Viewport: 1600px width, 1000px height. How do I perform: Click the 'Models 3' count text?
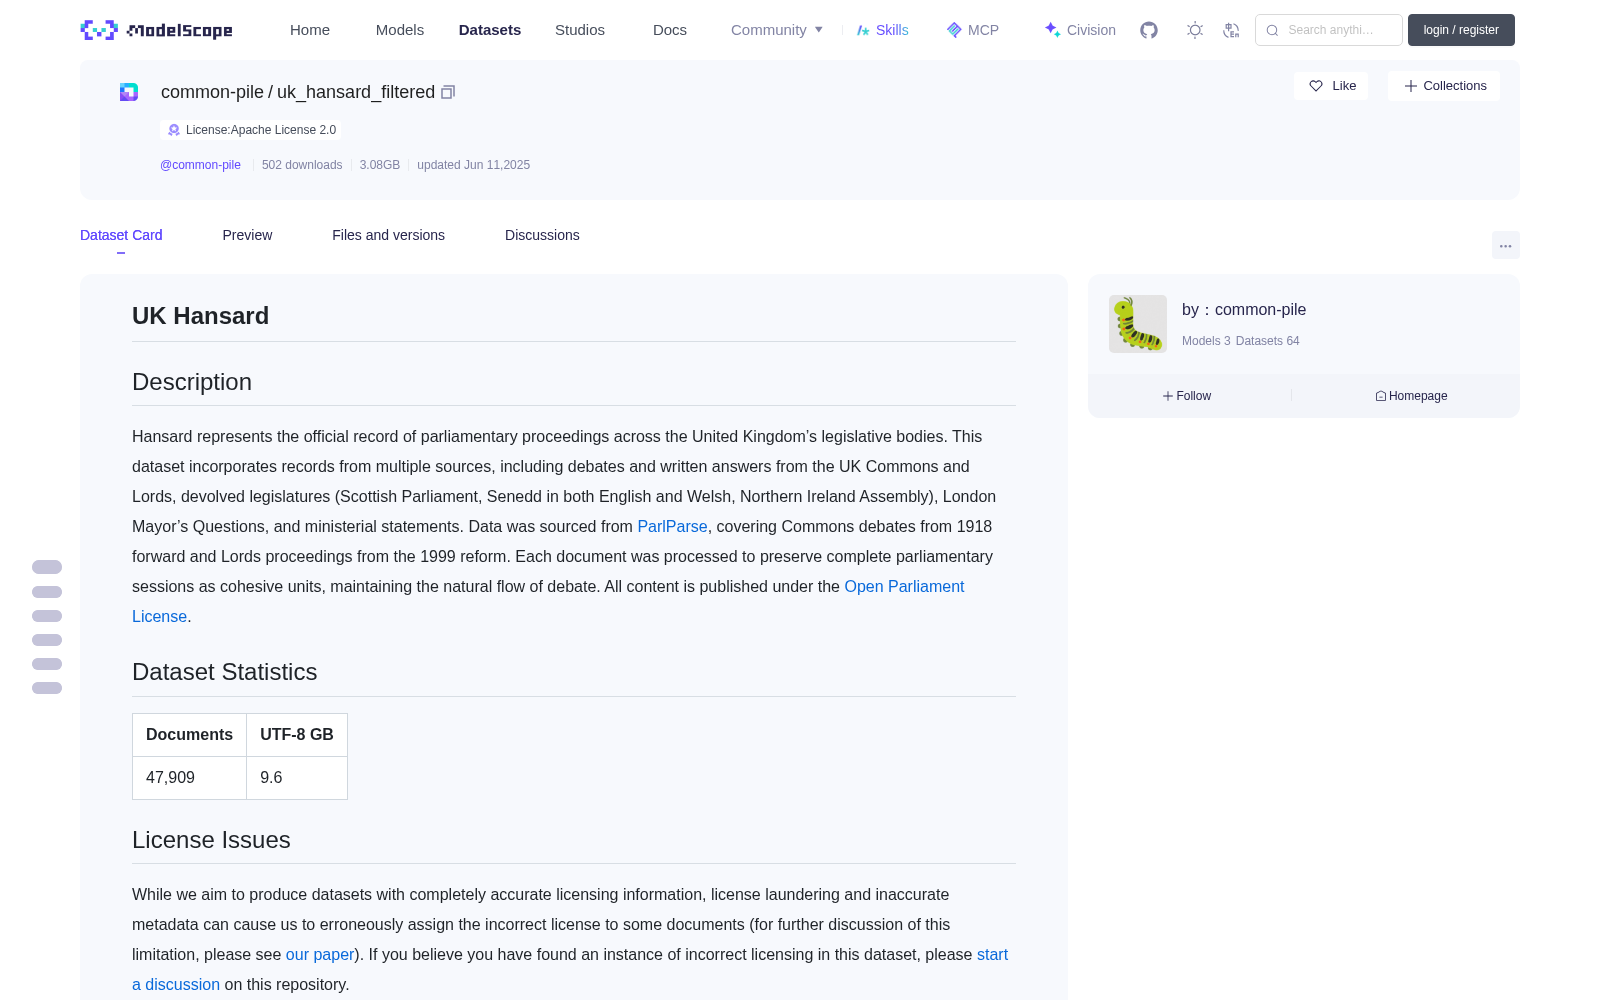coord(1206,341)
